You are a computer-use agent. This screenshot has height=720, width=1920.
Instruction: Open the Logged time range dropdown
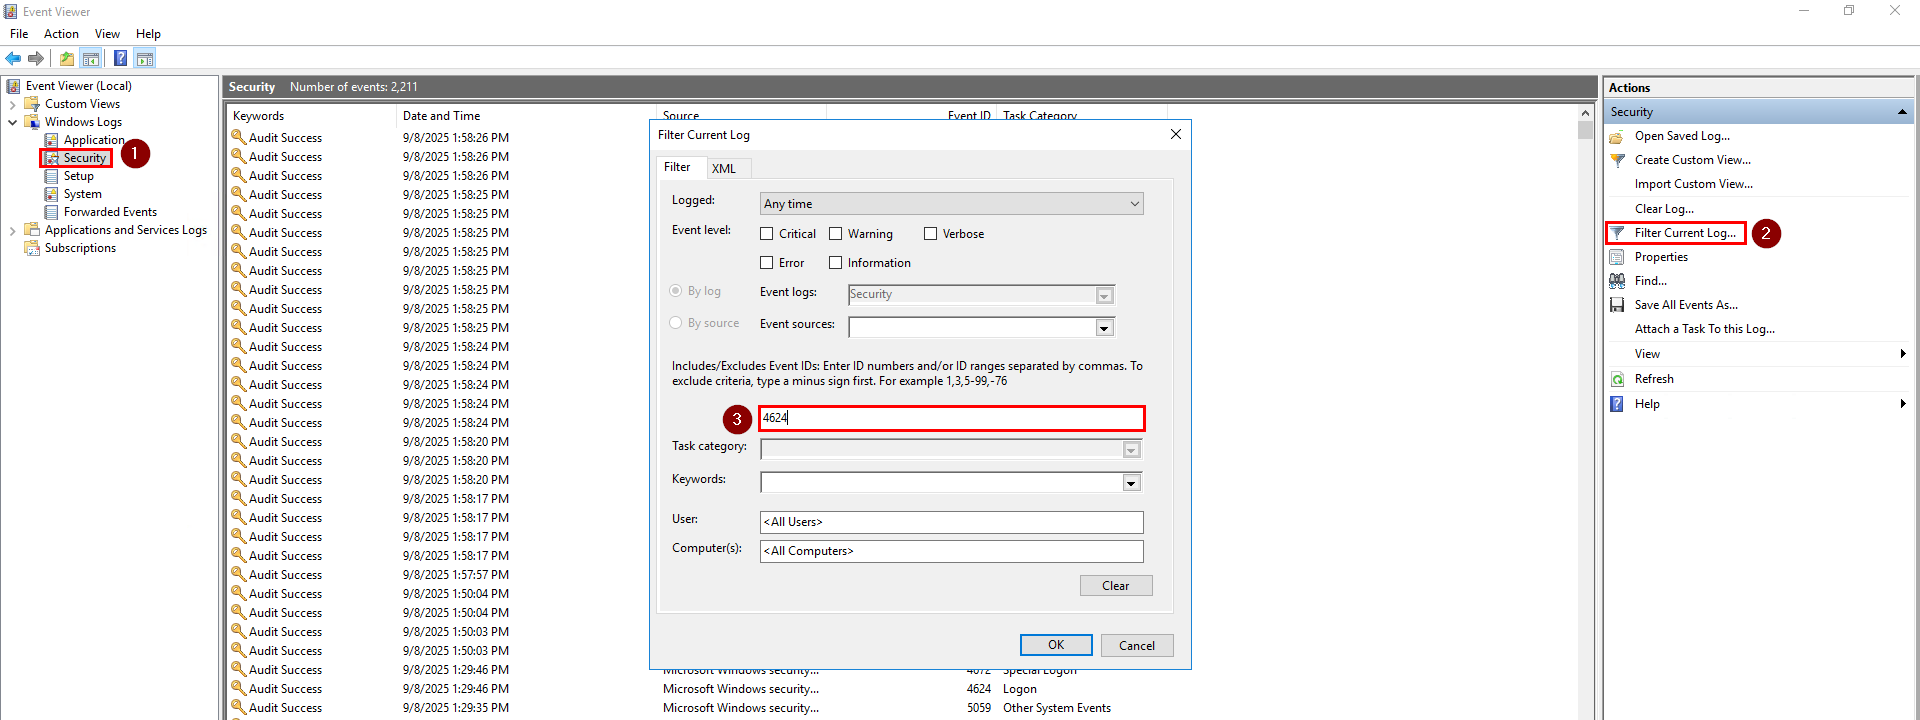951,204
